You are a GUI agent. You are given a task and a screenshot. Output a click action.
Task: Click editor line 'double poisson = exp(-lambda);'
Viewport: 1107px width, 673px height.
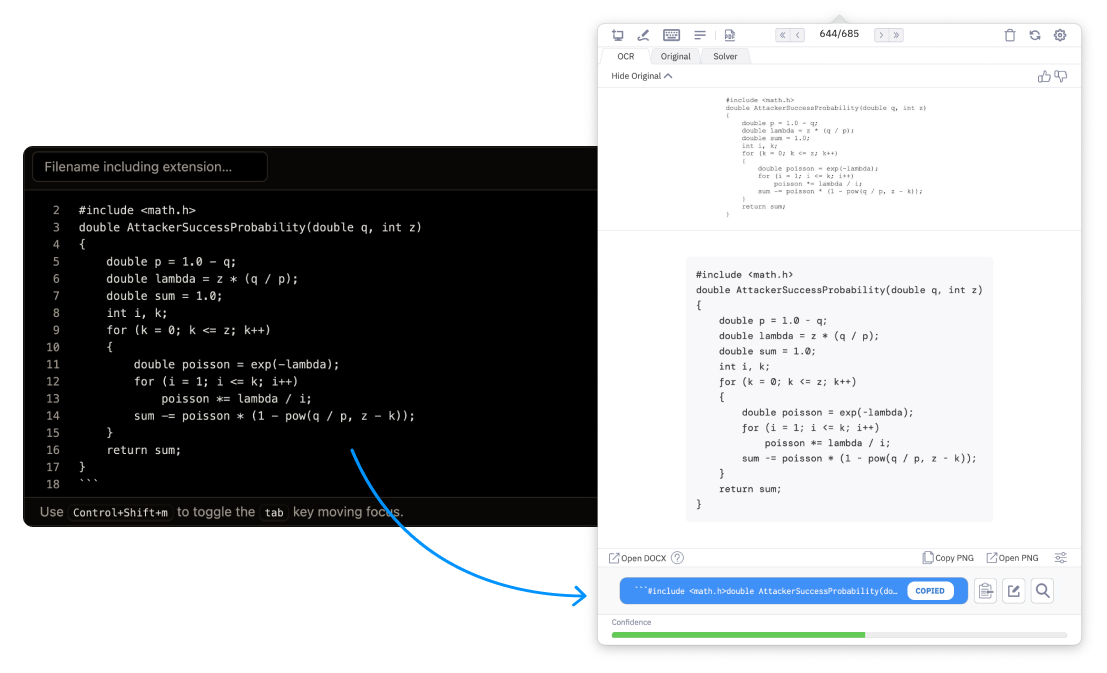point(237,364)
